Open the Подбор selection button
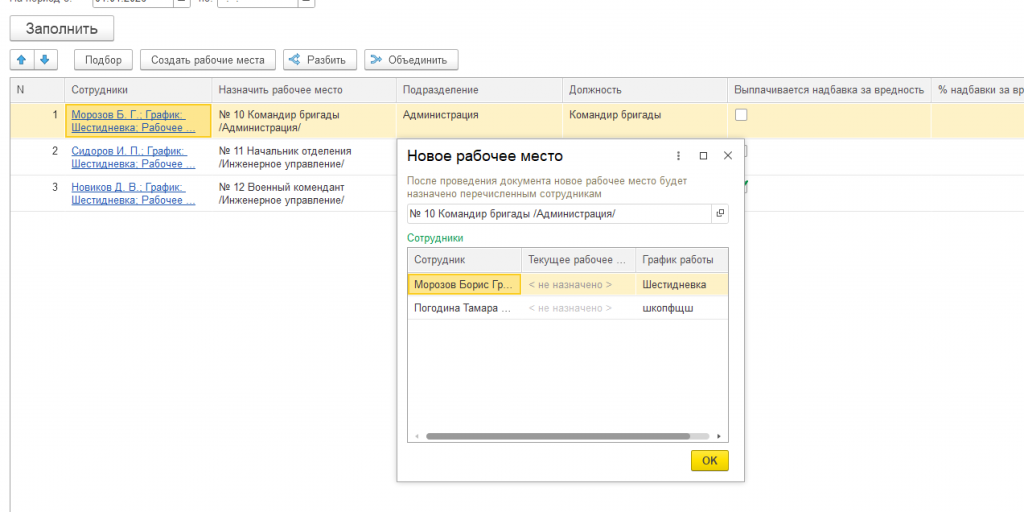Viewport: 1024px width, 512px height. [x=103, y=60]
